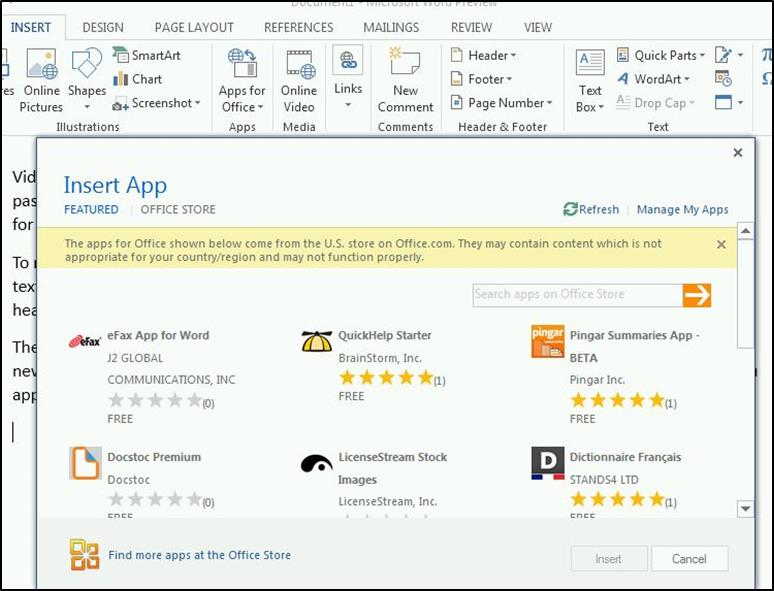774x591 pixels.
Task: Open the QuickHelp Starter title
Action: pyautogui.click(x=385, y=335)
